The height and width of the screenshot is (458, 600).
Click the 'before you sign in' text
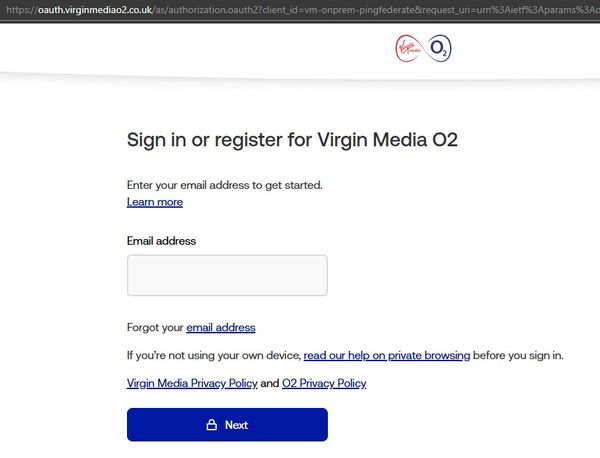tap(518, 355)
